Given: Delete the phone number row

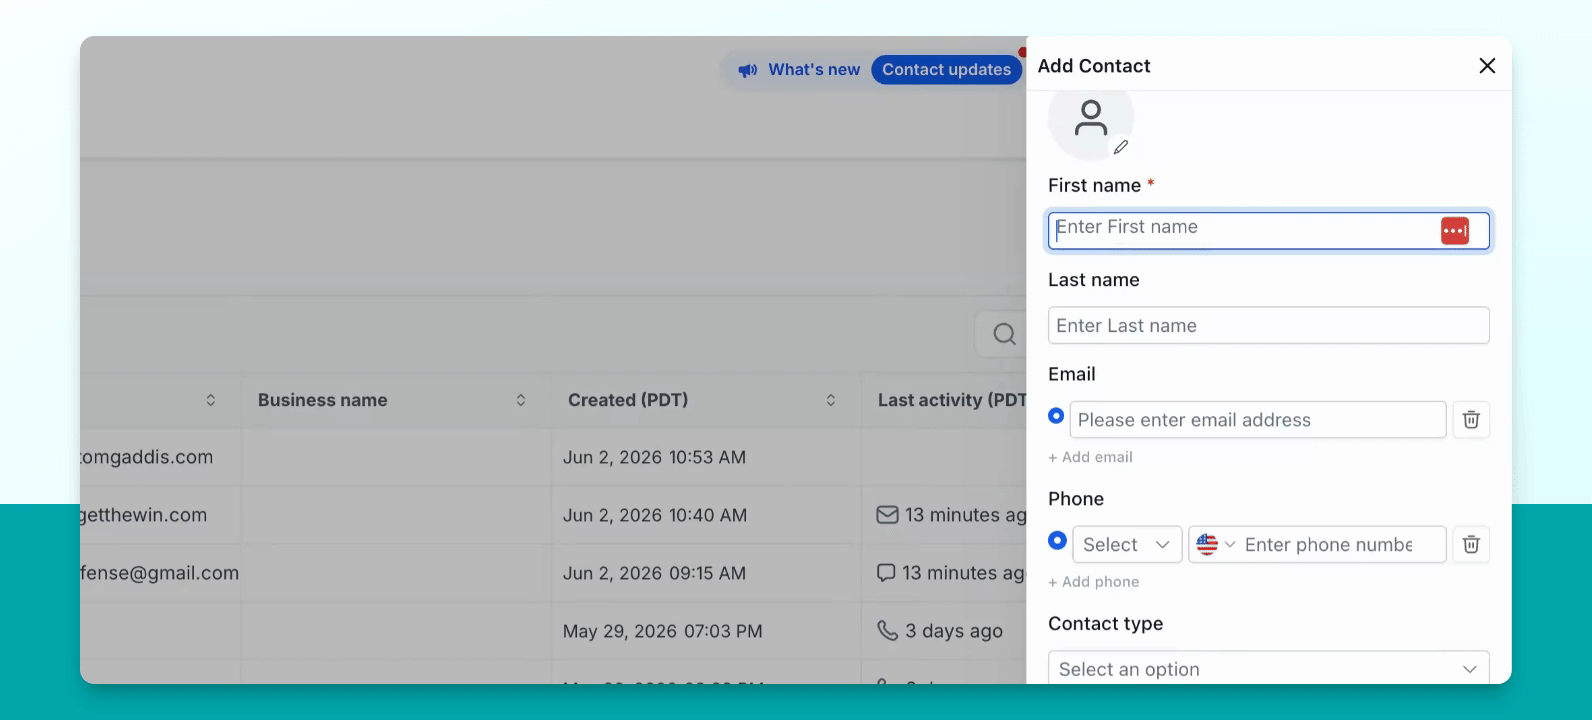Looking at the screenshot, I should click(1471, 544).
